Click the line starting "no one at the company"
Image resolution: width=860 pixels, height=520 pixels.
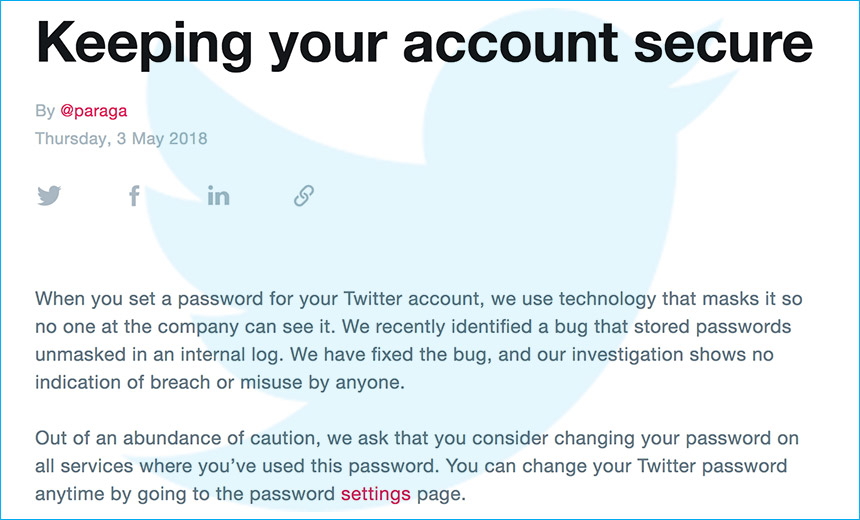point(413,327)
